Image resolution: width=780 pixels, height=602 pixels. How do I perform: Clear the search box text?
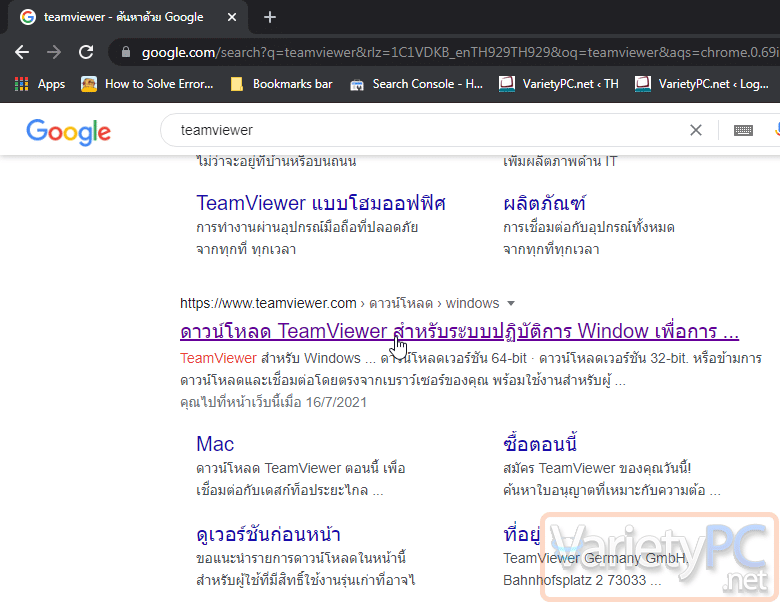click(696, 130)
